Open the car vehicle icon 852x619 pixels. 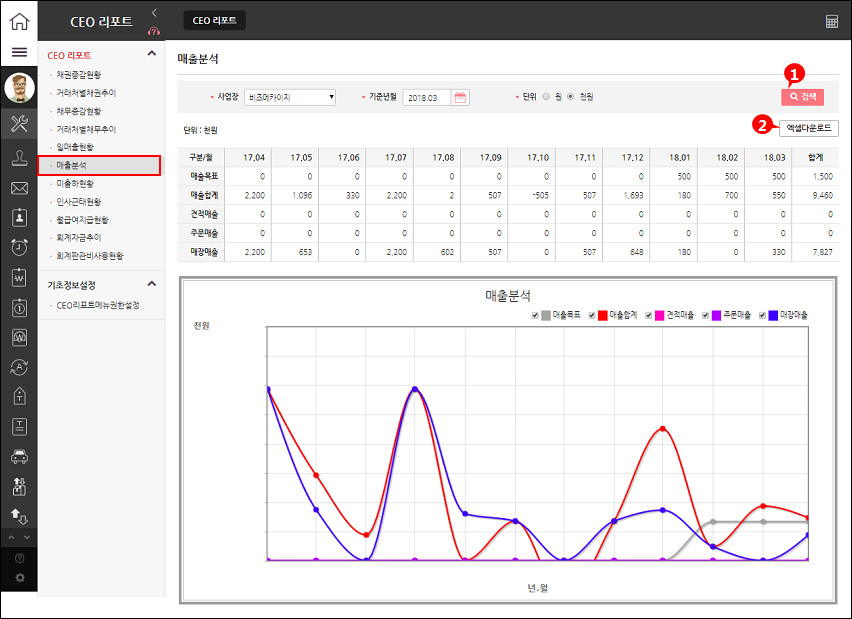[19, 457]
